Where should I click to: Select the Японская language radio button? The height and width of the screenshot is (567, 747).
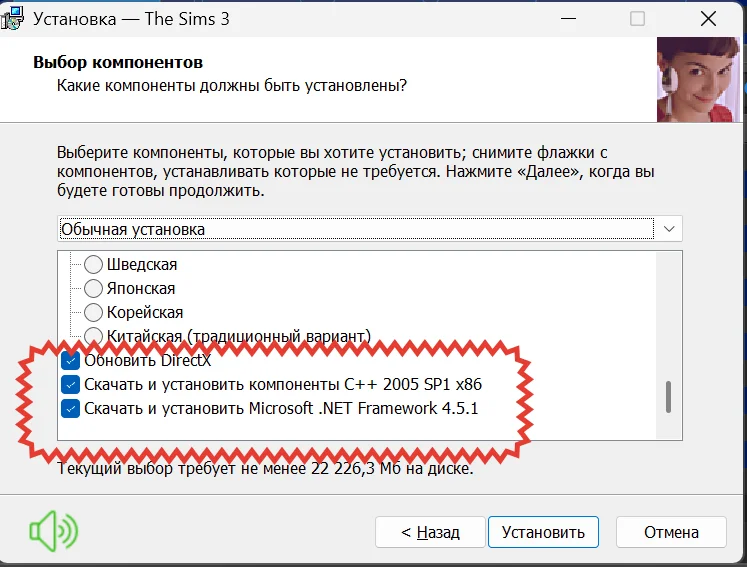93,289
